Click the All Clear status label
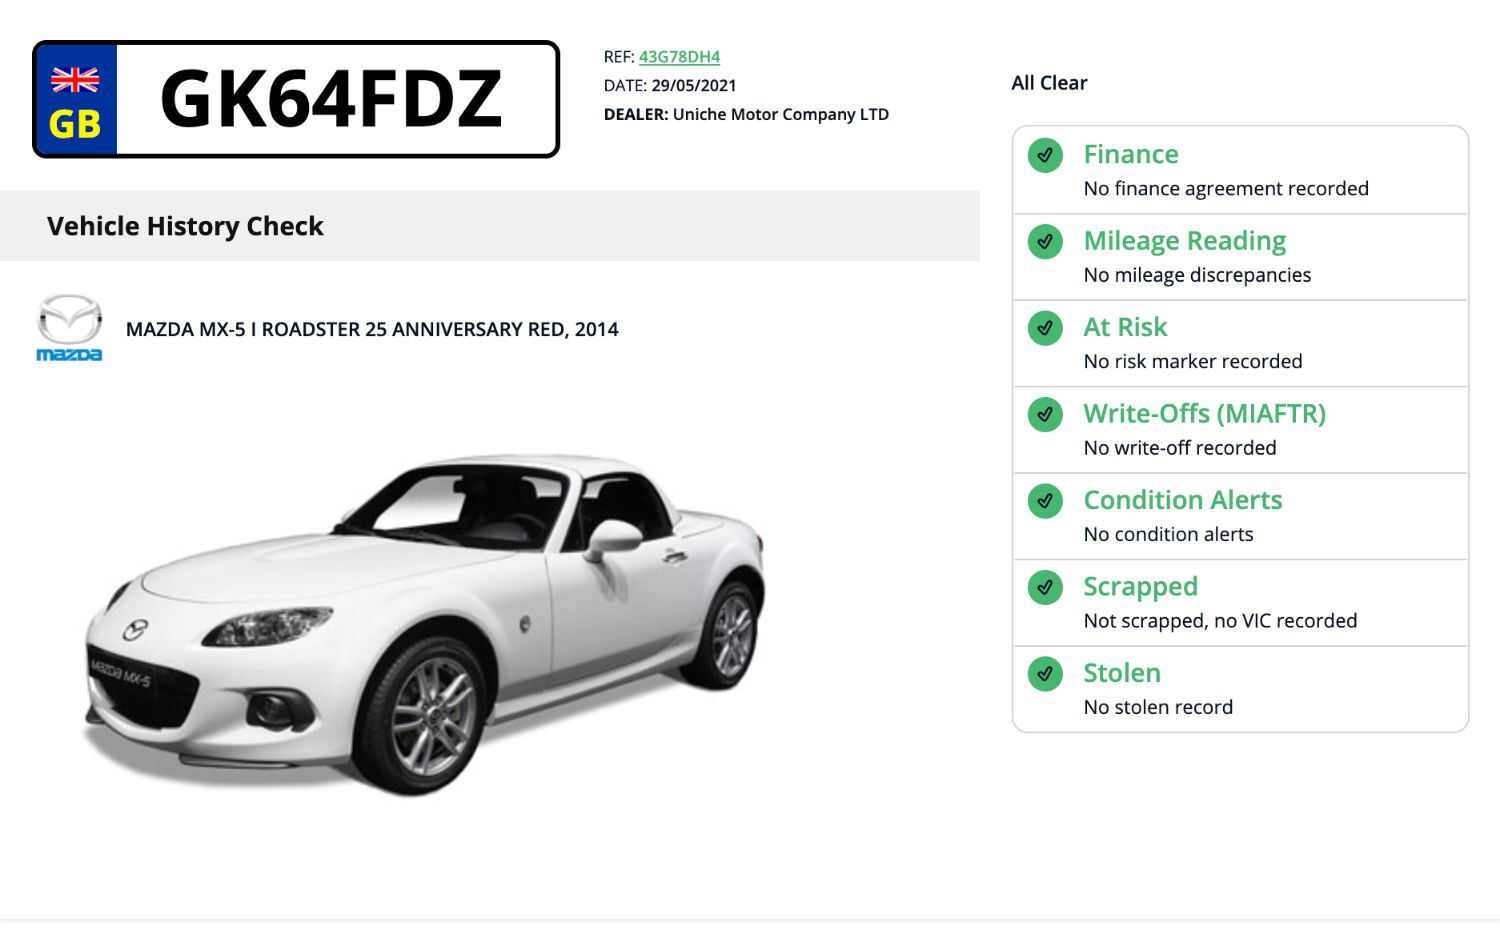Image resolution: width=1500 pixels, height=928 pixels. pos(1049,83)
